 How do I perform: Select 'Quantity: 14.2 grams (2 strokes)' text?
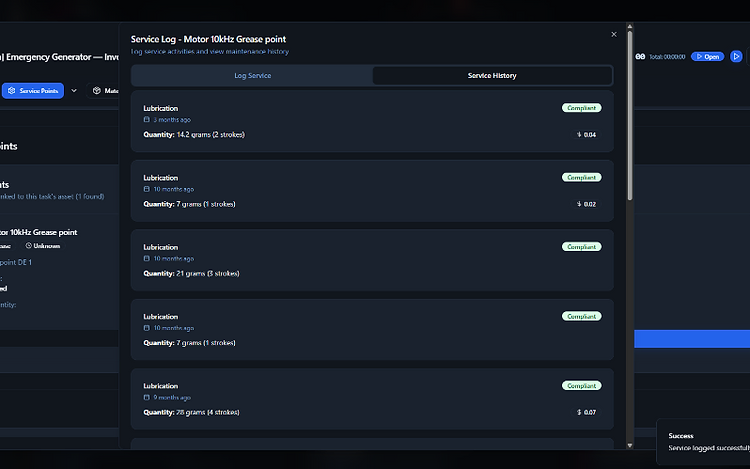[x=194, y=135]
